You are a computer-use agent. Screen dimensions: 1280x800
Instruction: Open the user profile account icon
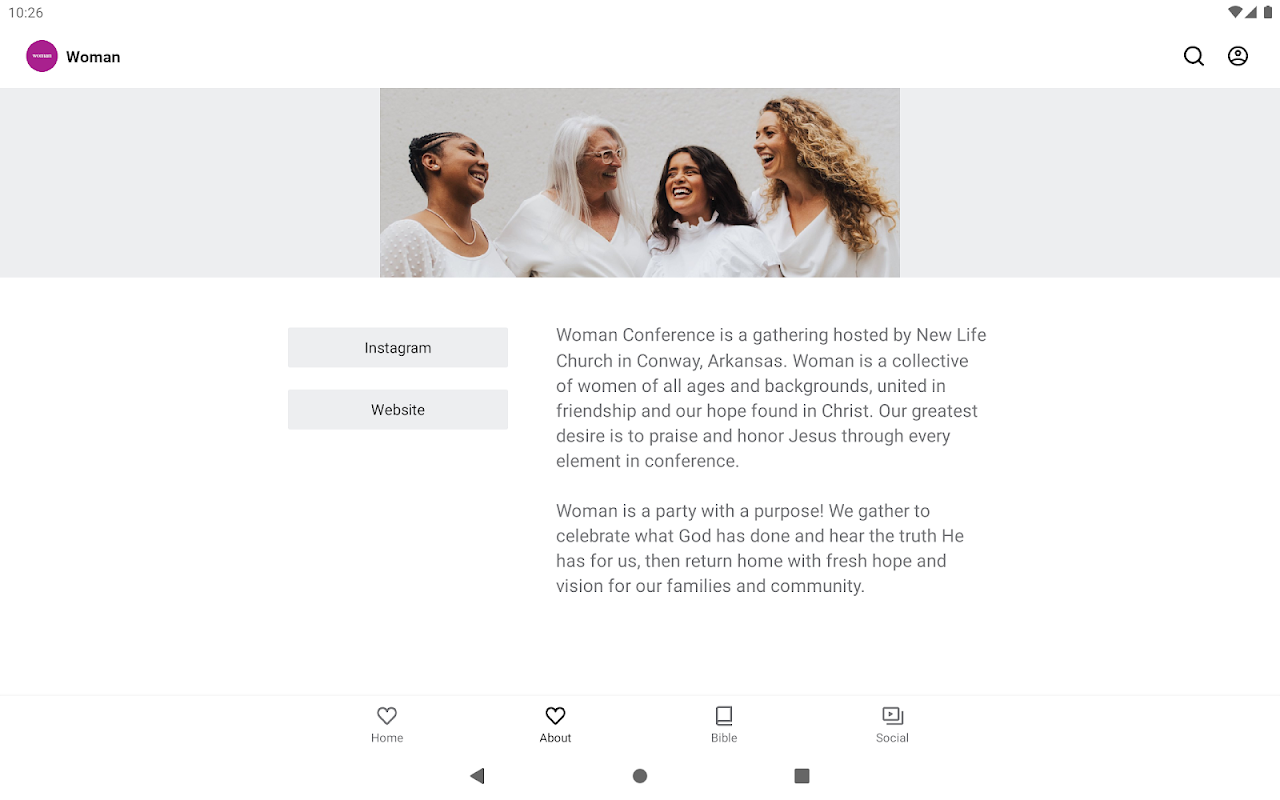(1238, 56)
